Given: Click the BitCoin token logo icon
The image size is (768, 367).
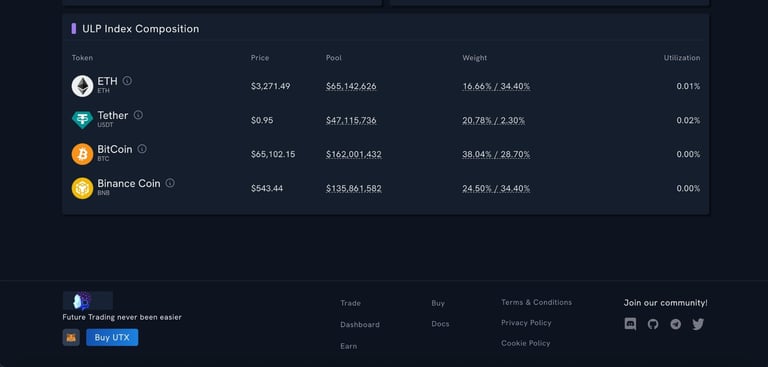Looking at the screenshot, I should (82, 154).
